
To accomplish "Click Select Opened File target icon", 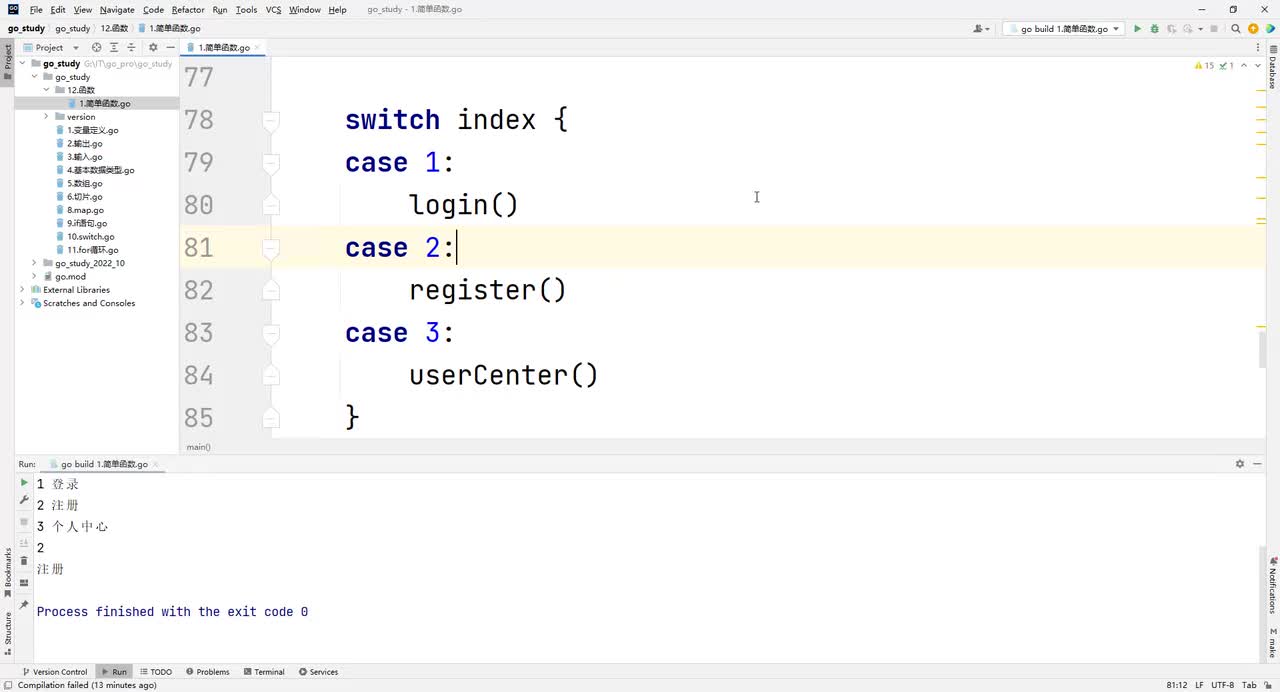I will point(97,47).
